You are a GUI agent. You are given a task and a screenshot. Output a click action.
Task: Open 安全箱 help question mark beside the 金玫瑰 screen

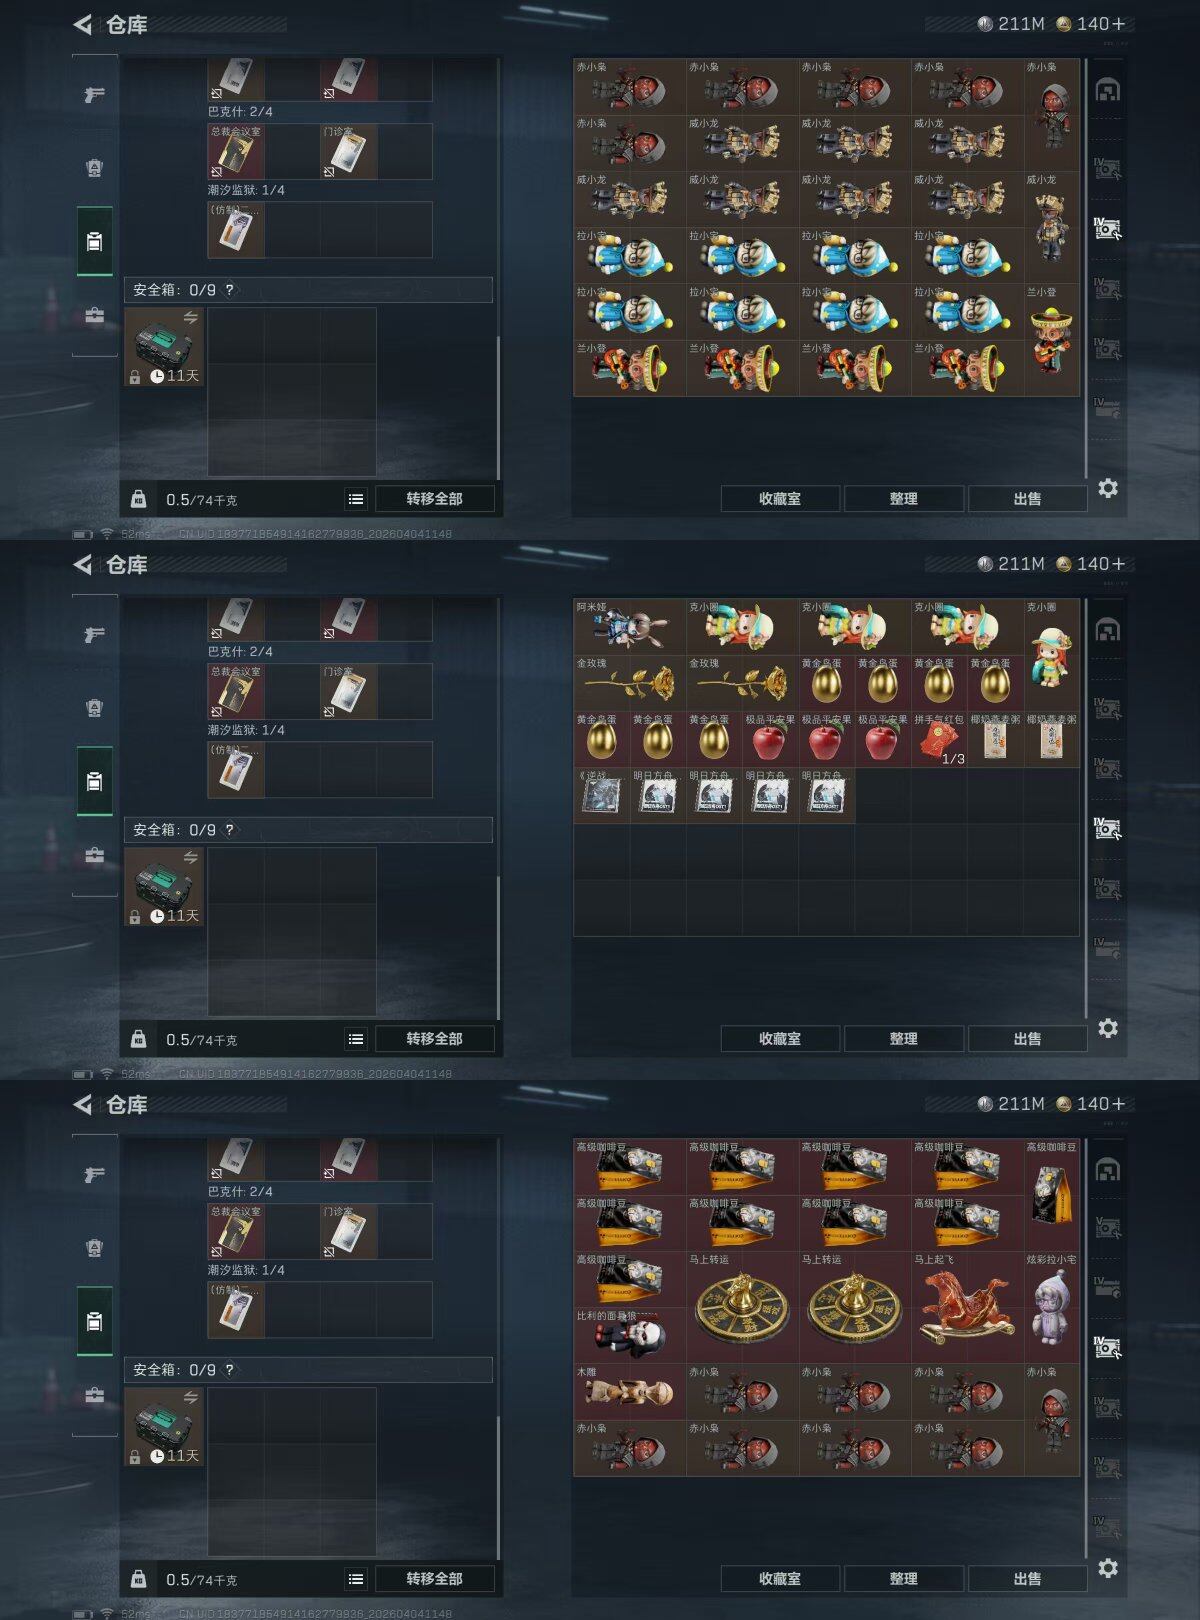(x=229, y=830)
